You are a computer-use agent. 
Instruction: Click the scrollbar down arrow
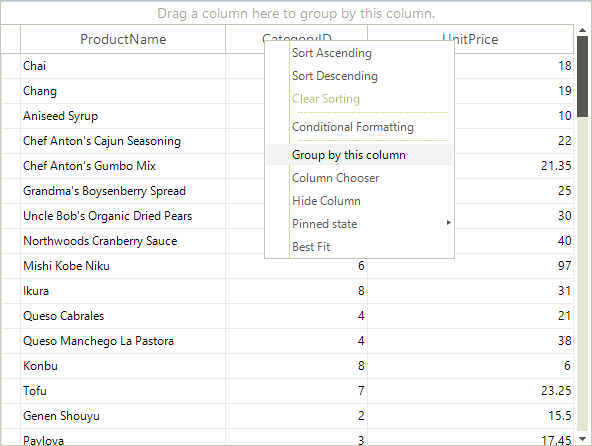[x=583, y=439]
